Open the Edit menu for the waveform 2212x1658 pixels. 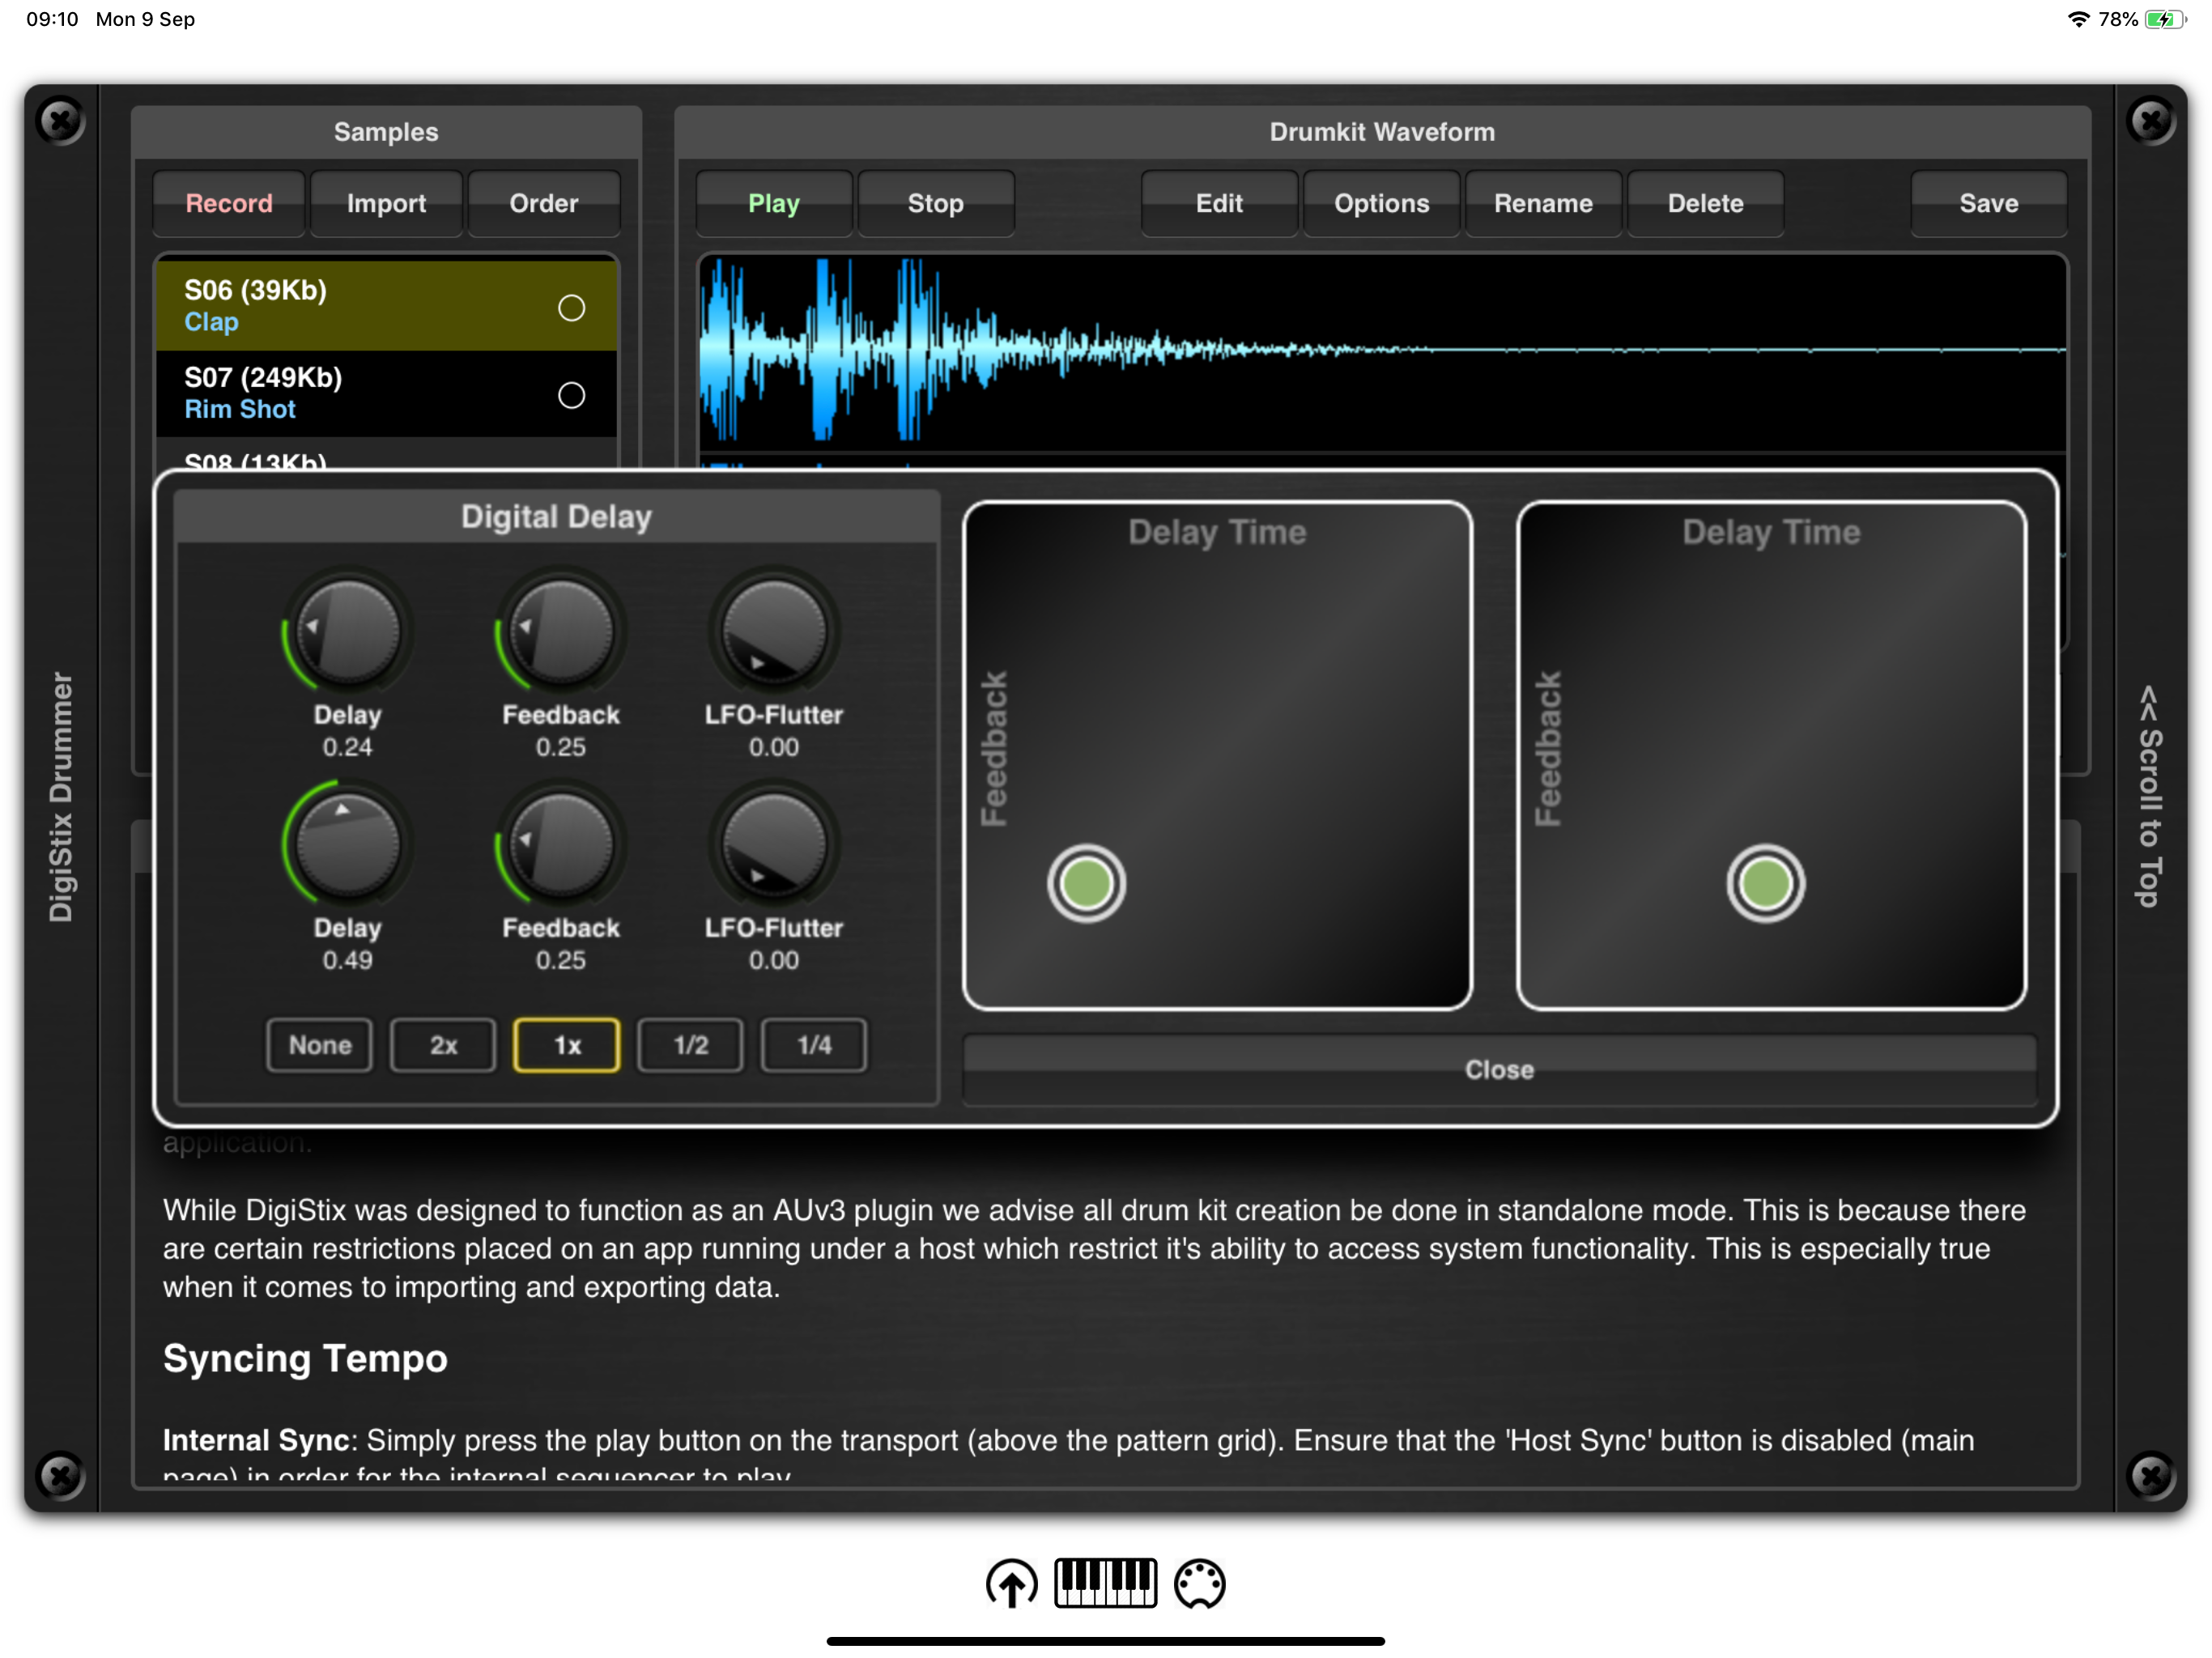[x=1219, y=204]
